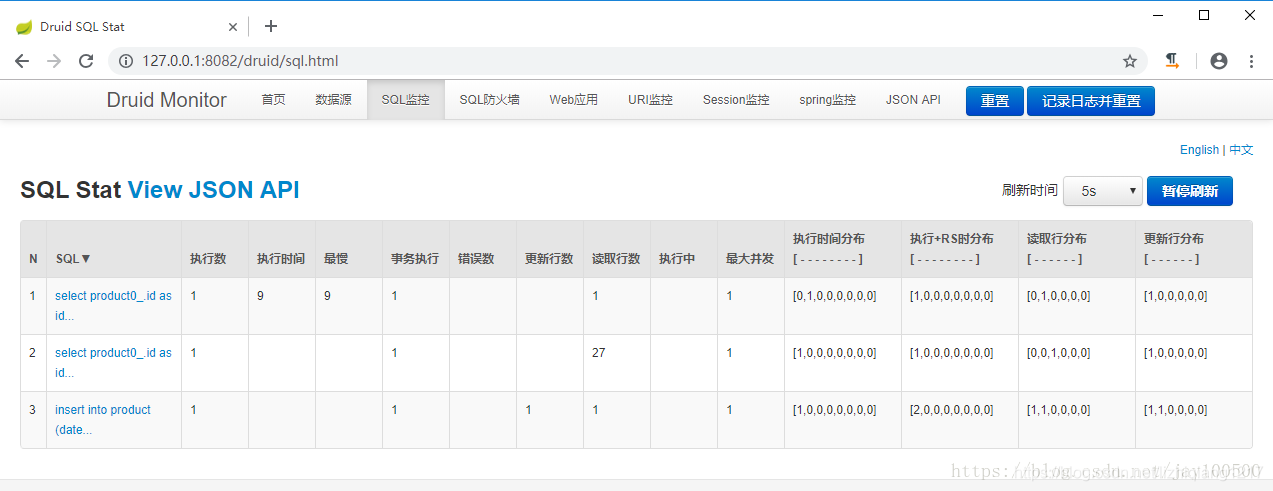Open insert into product SQL link

(103, 420)
